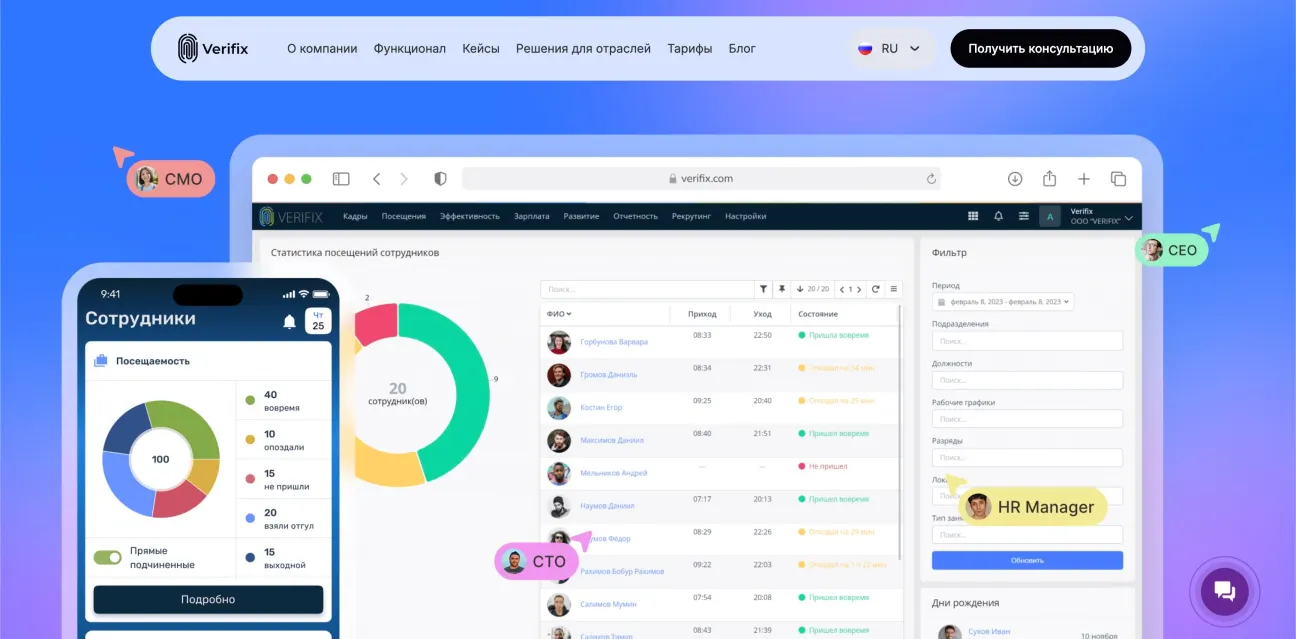Viewport: 1296px width, 639px height.
Task: Tap the briefcase icon beside Посещаемость
Action: point(101,361)
